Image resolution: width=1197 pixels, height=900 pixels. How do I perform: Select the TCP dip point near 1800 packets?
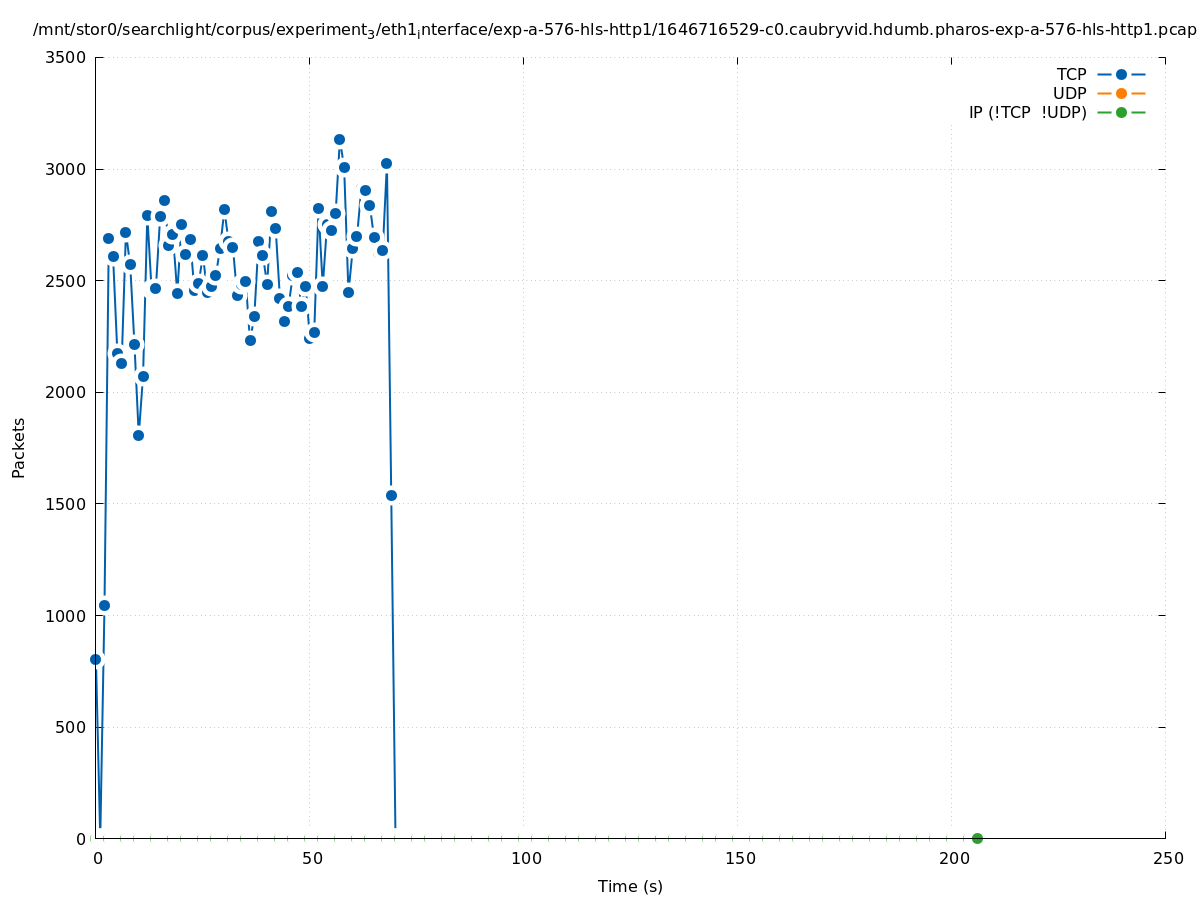[x=138, y=435]
